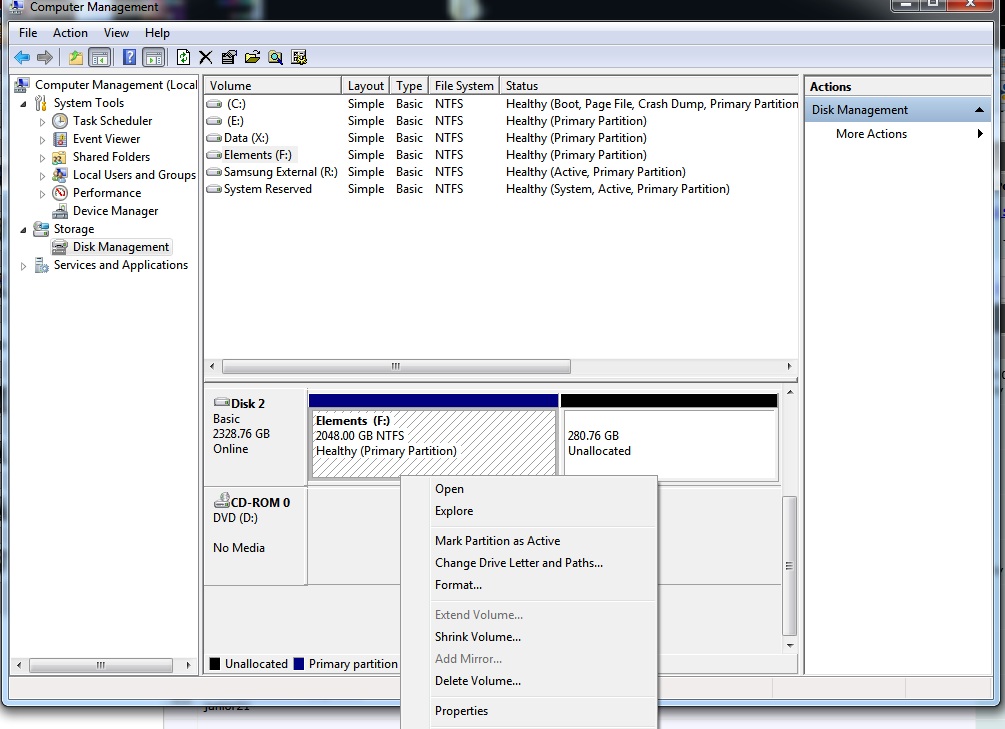
Task: Sort by the Layout column header
Action: point(365,86)
